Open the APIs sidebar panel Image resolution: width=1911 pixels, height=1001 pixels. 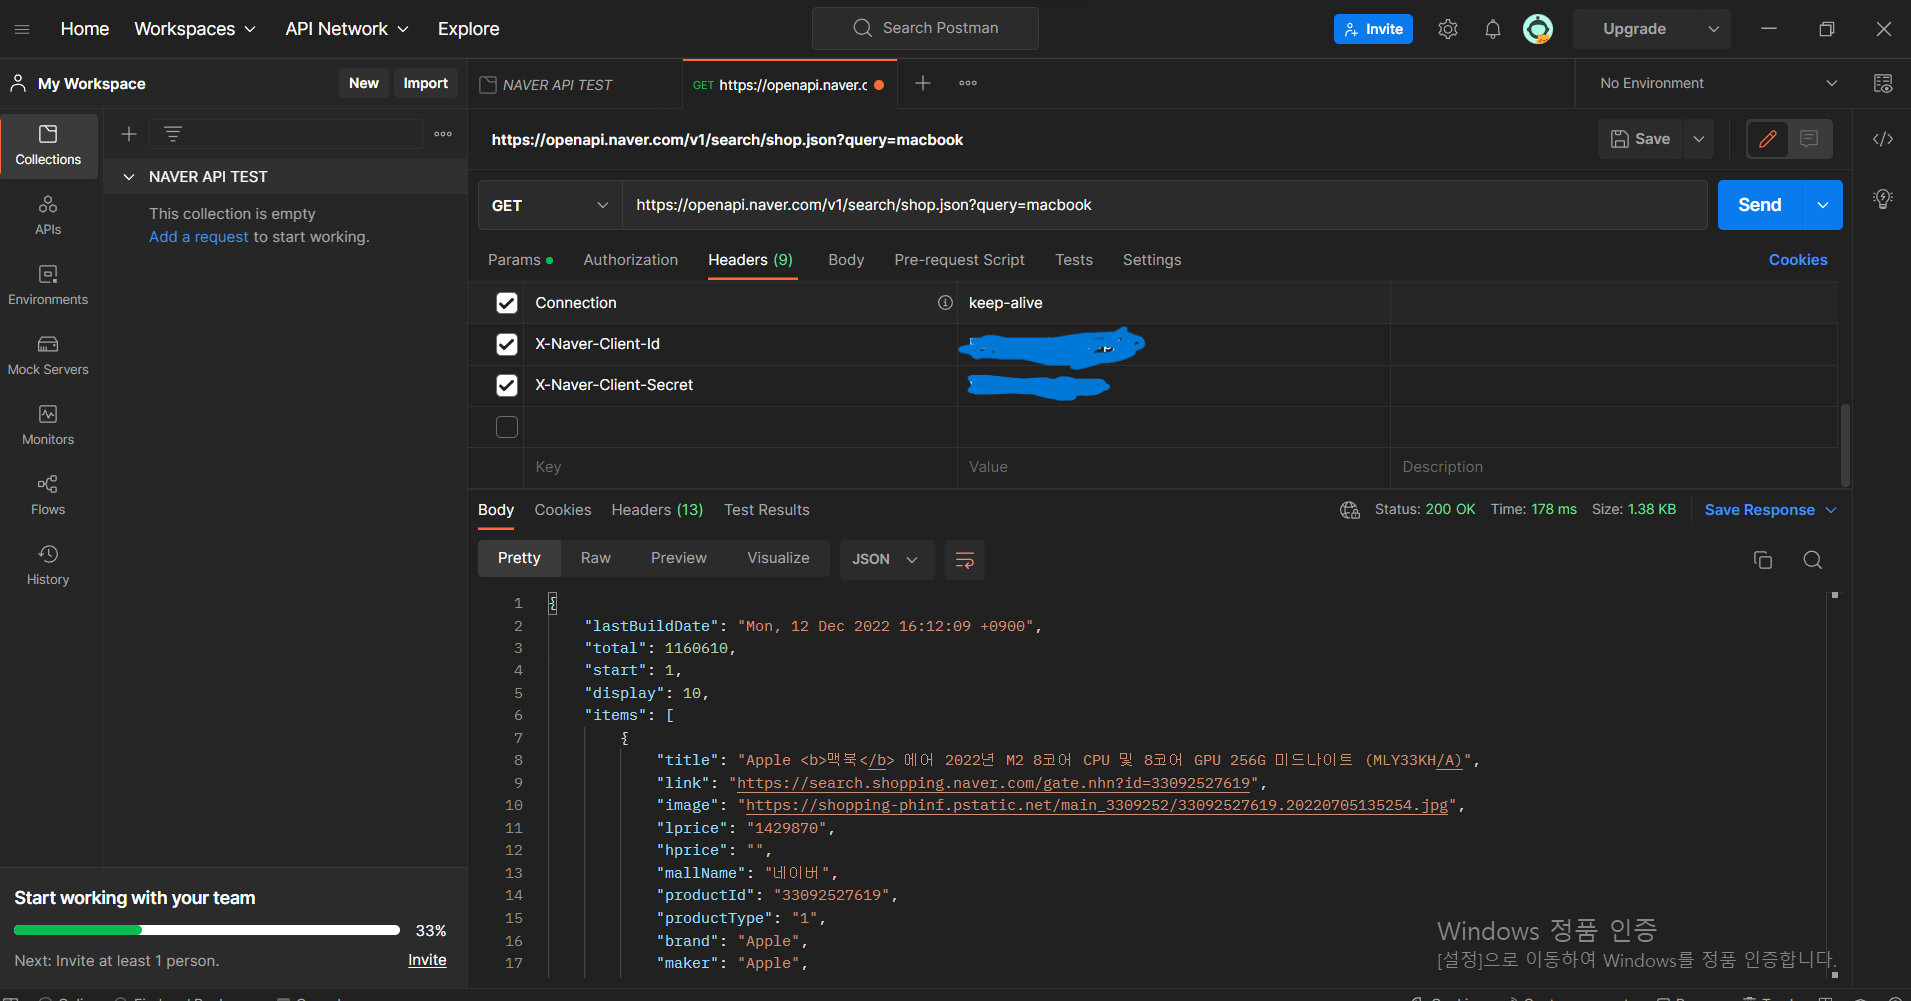48,216
